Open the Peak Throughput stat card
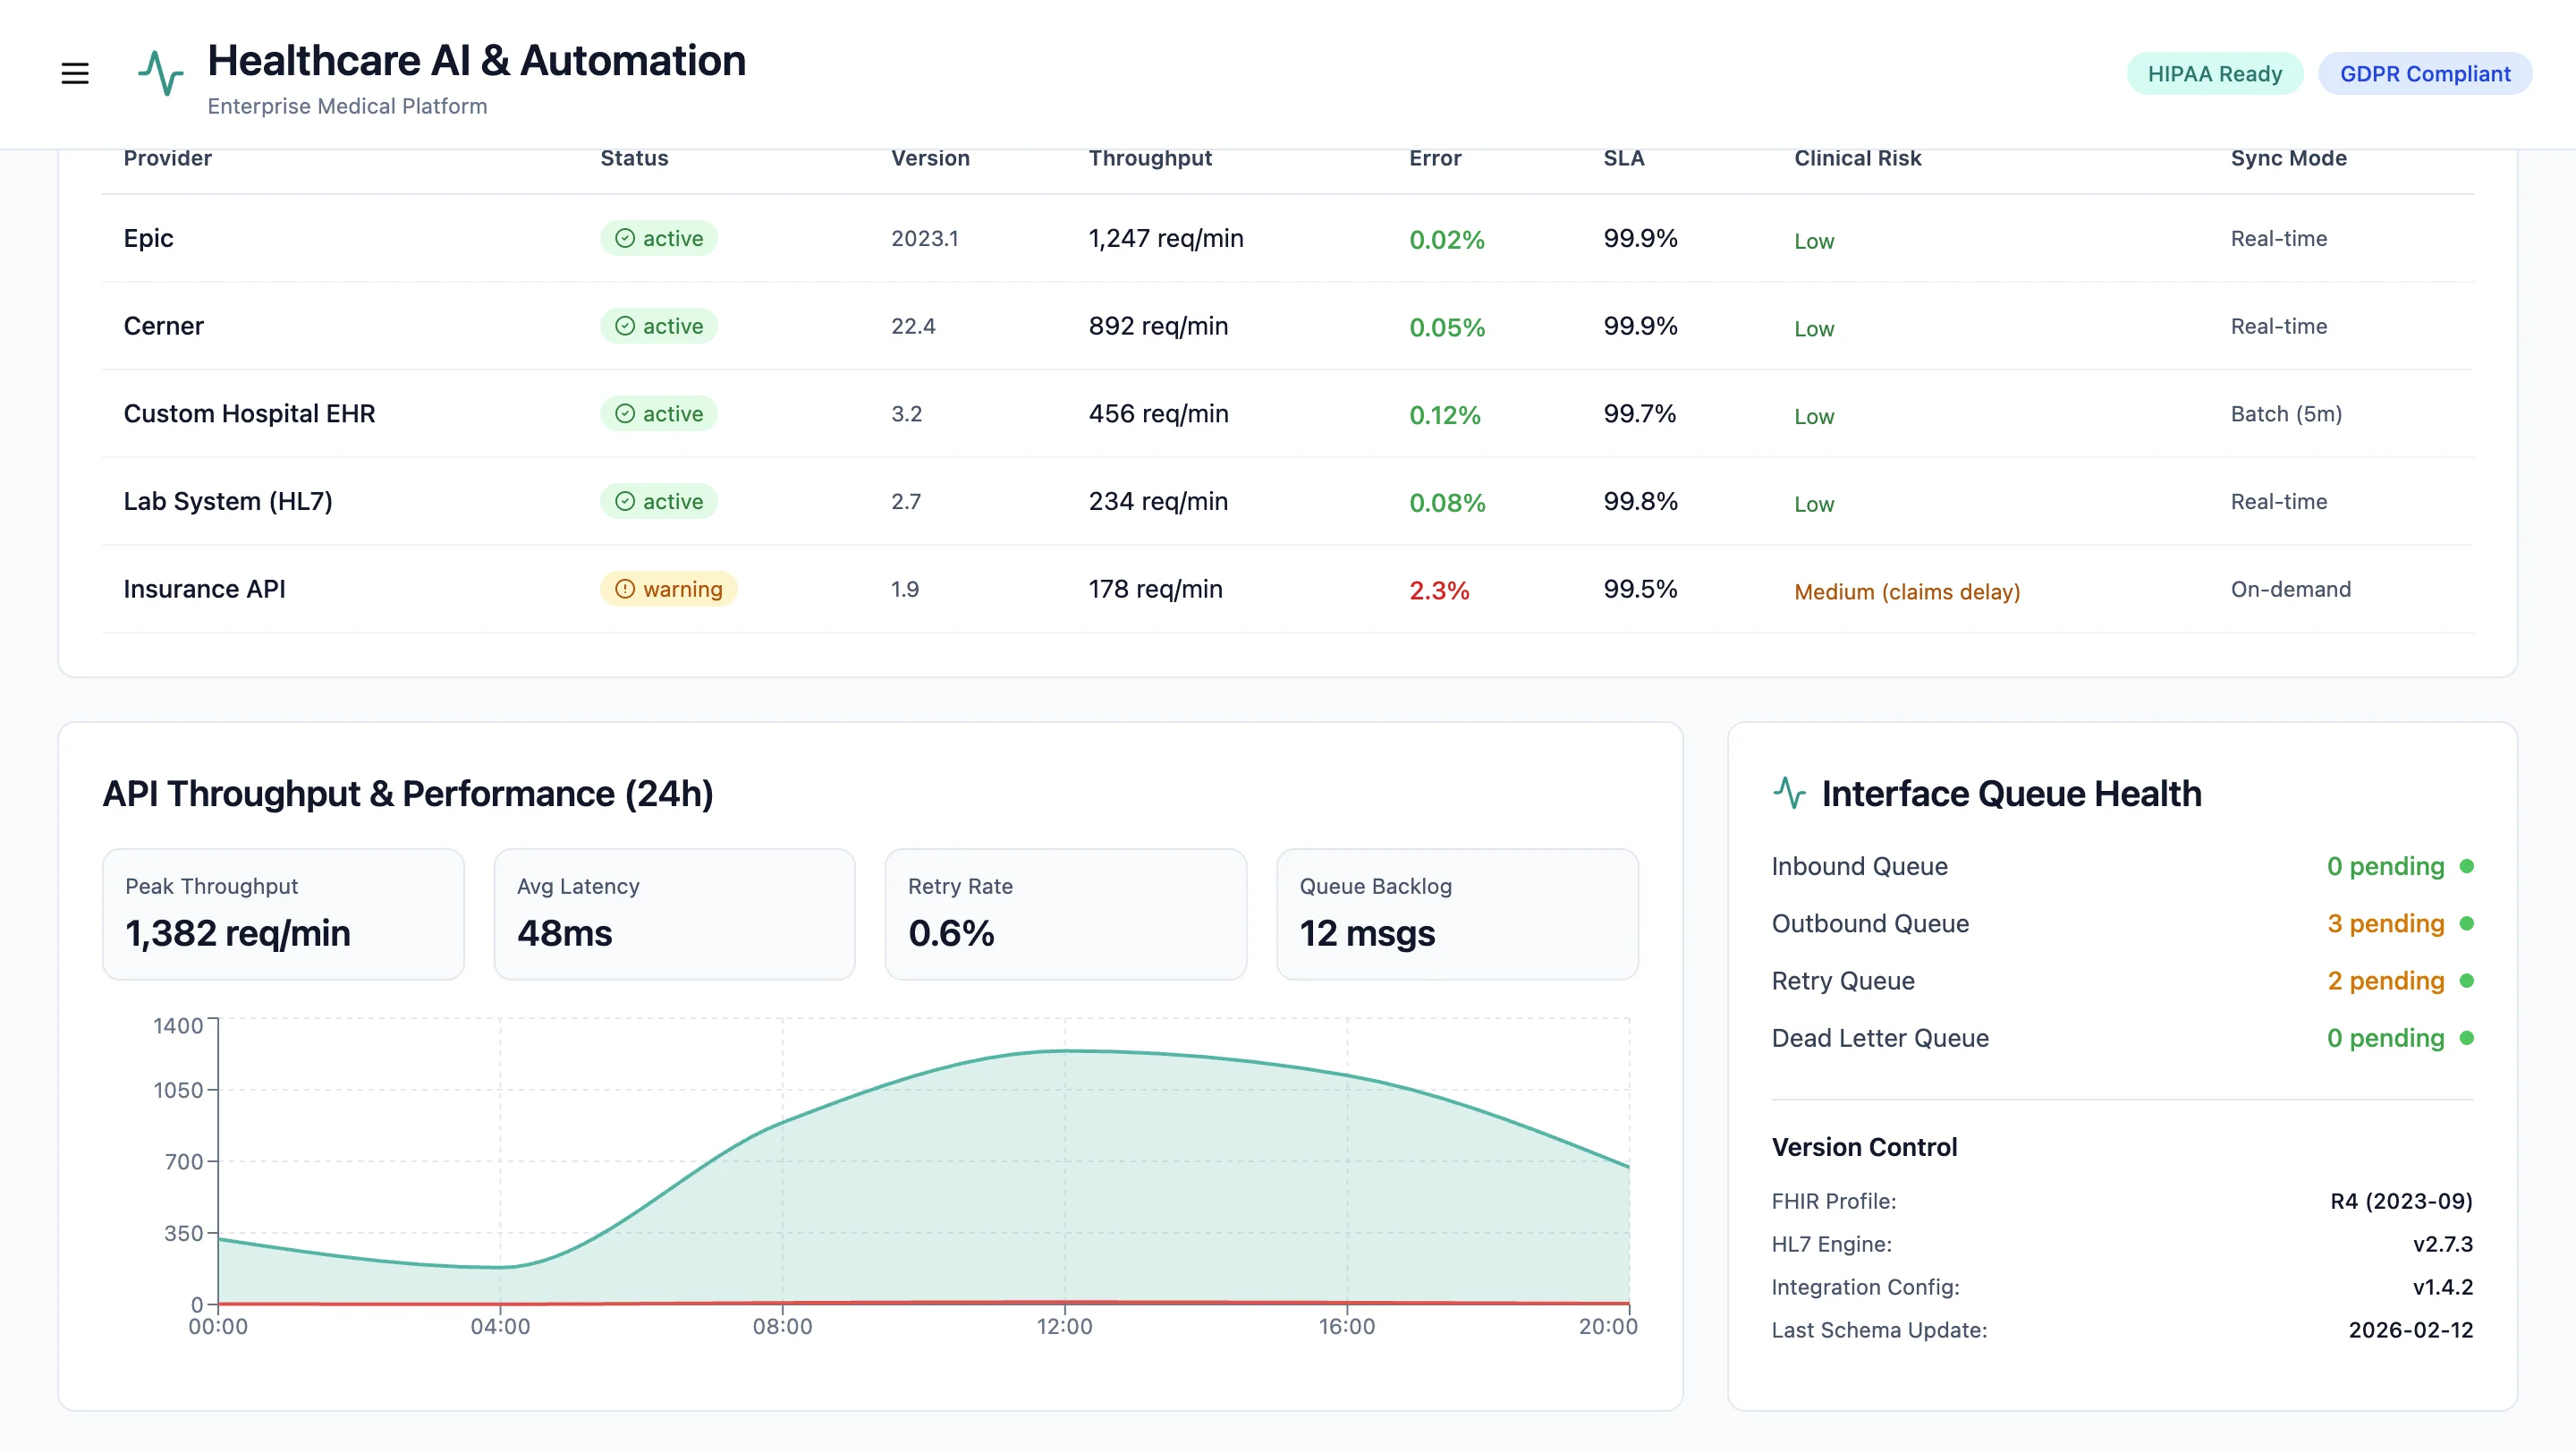Image resolution: width=2576 pixels, height=1453 pixels. click(283, 913)
